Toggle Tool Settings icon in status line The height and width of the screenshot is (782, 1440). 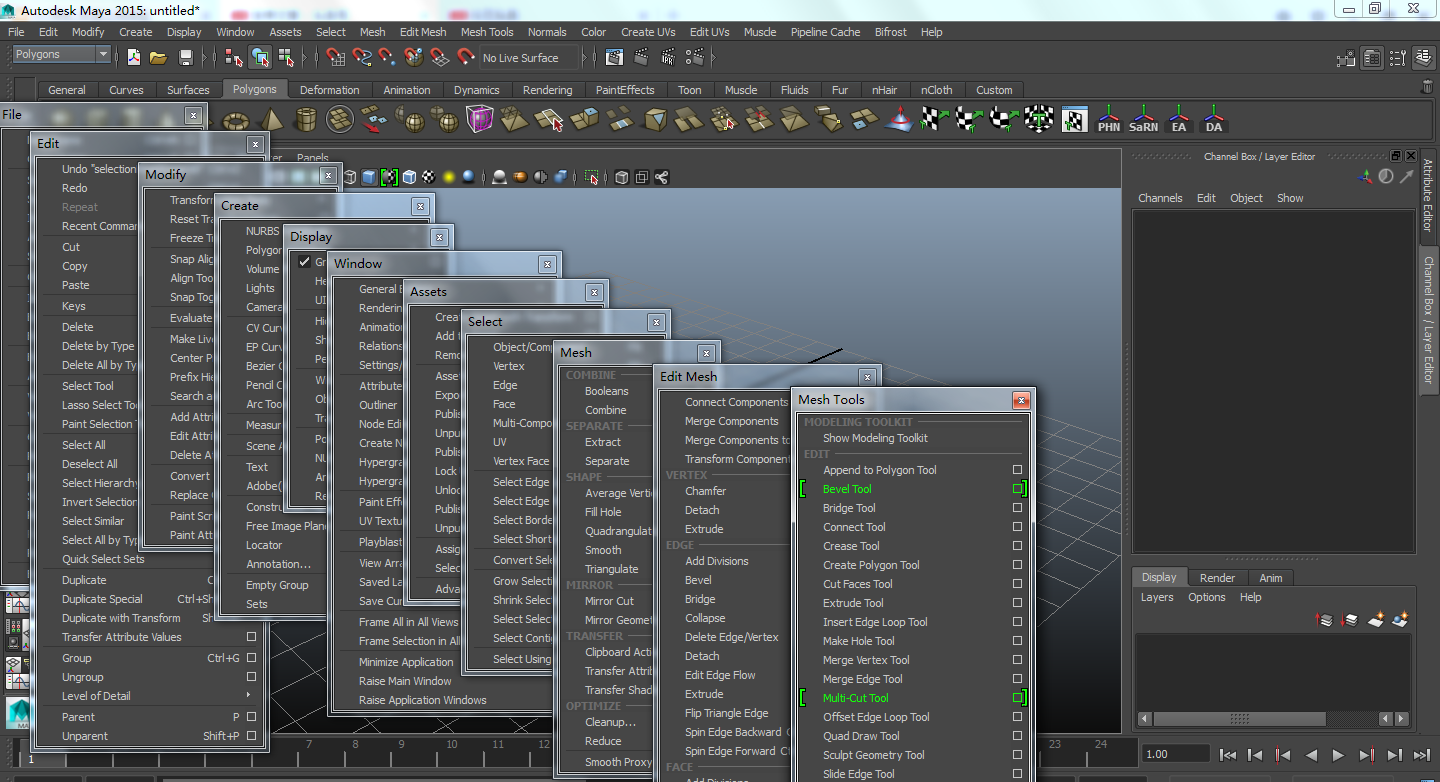[x=1397, y=57]
